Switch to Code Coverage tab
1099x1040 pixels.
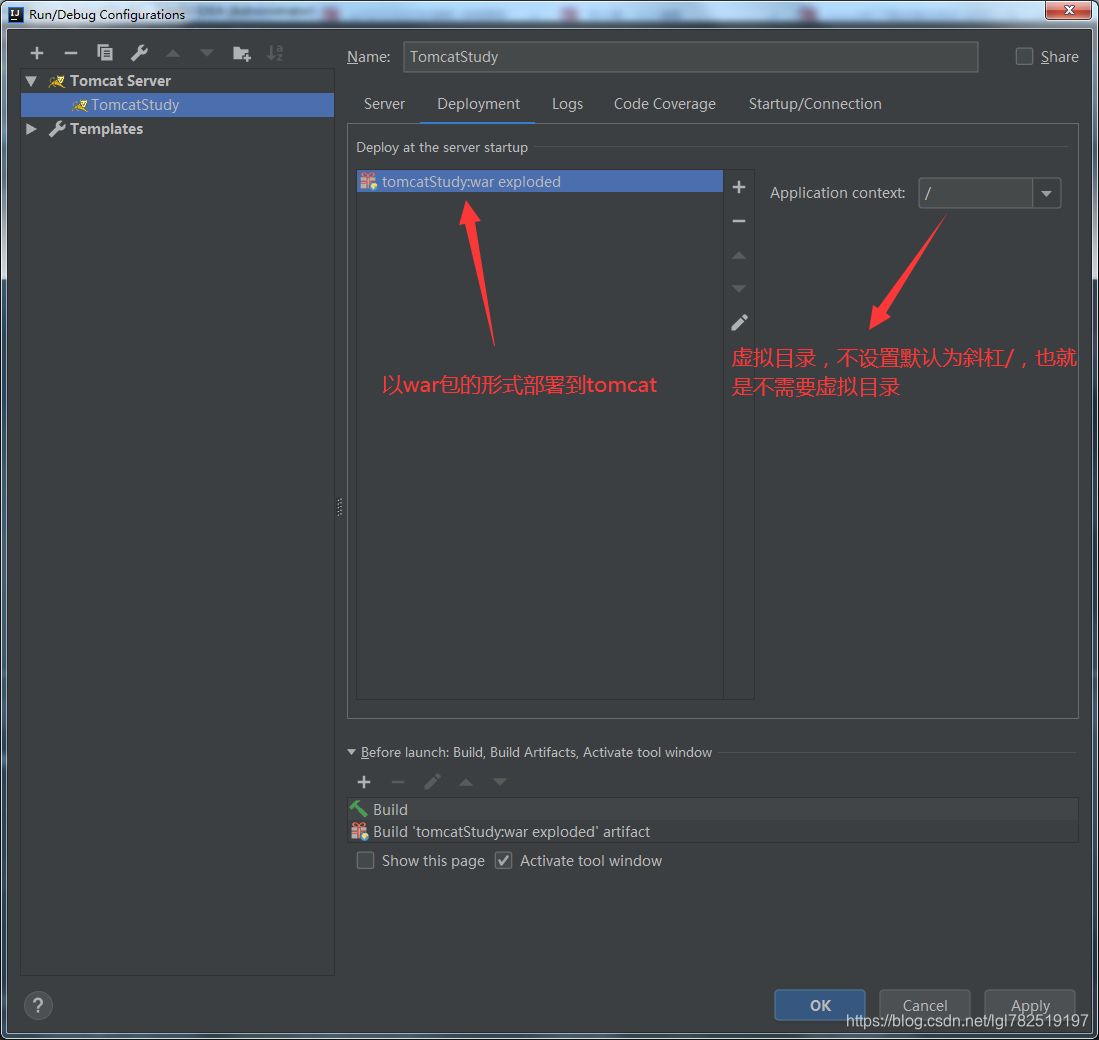[664, 104]
